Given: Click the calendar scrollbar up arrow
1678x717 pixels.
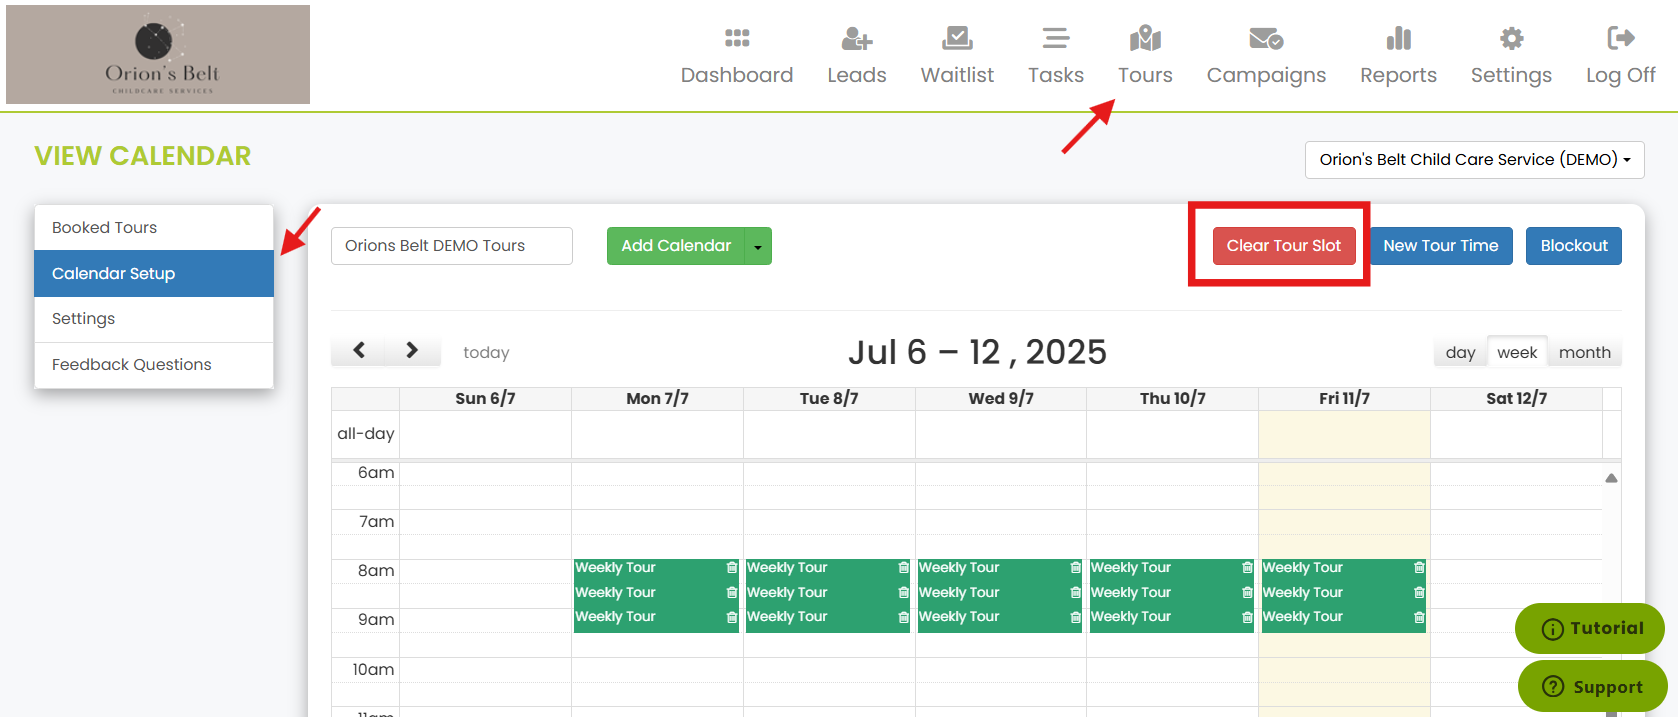Looking at the screenshot, I should point(1611,478).
